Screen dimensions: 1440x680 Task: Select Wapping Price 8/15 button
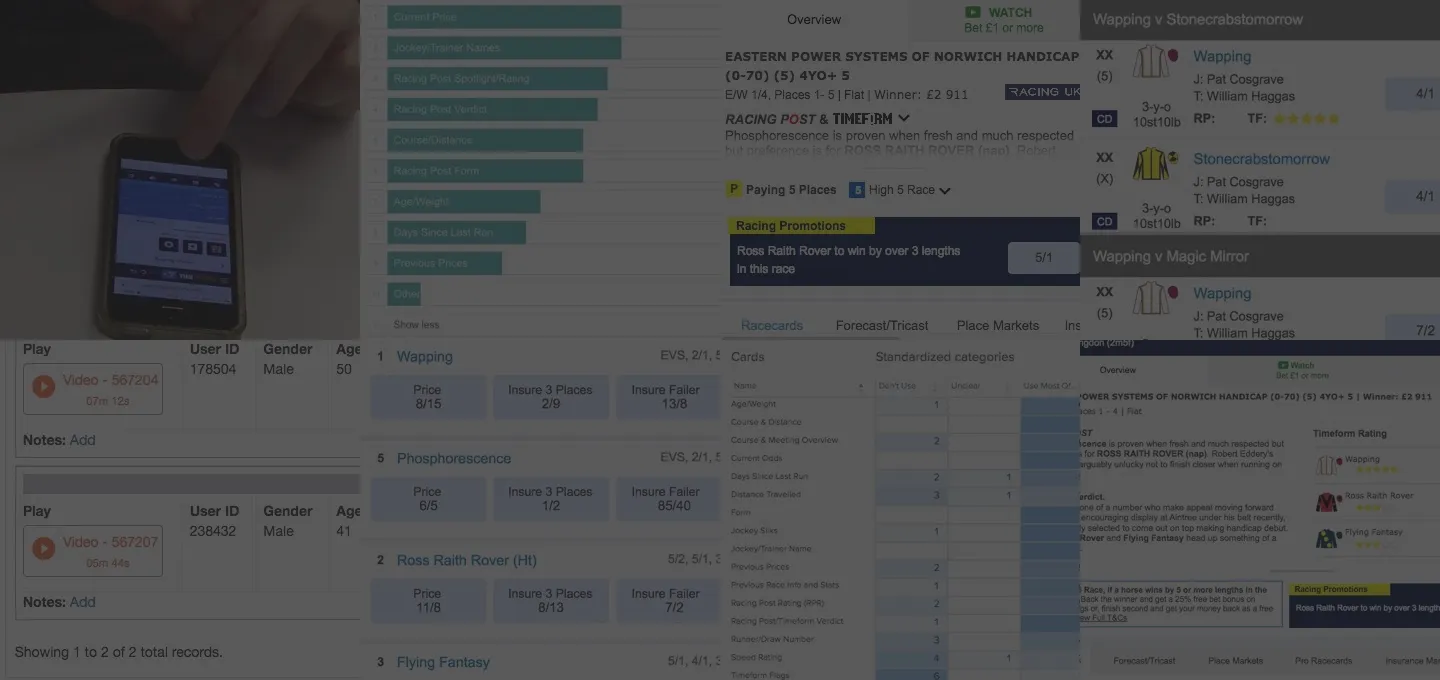pos(427,397)
